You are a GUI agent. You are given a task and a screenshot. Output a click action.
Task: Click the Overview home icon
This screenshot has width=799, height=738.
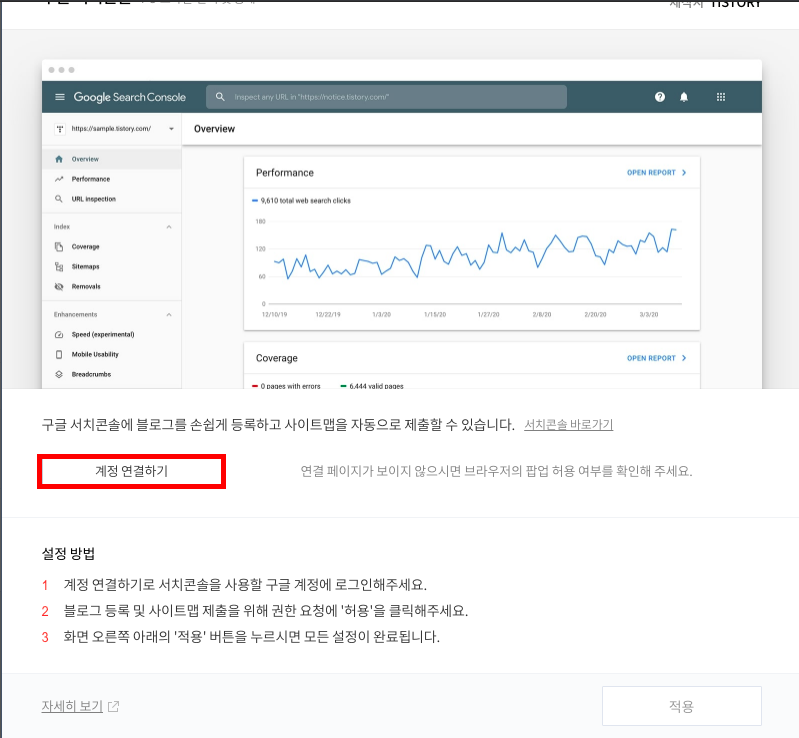tap(59, 159)
